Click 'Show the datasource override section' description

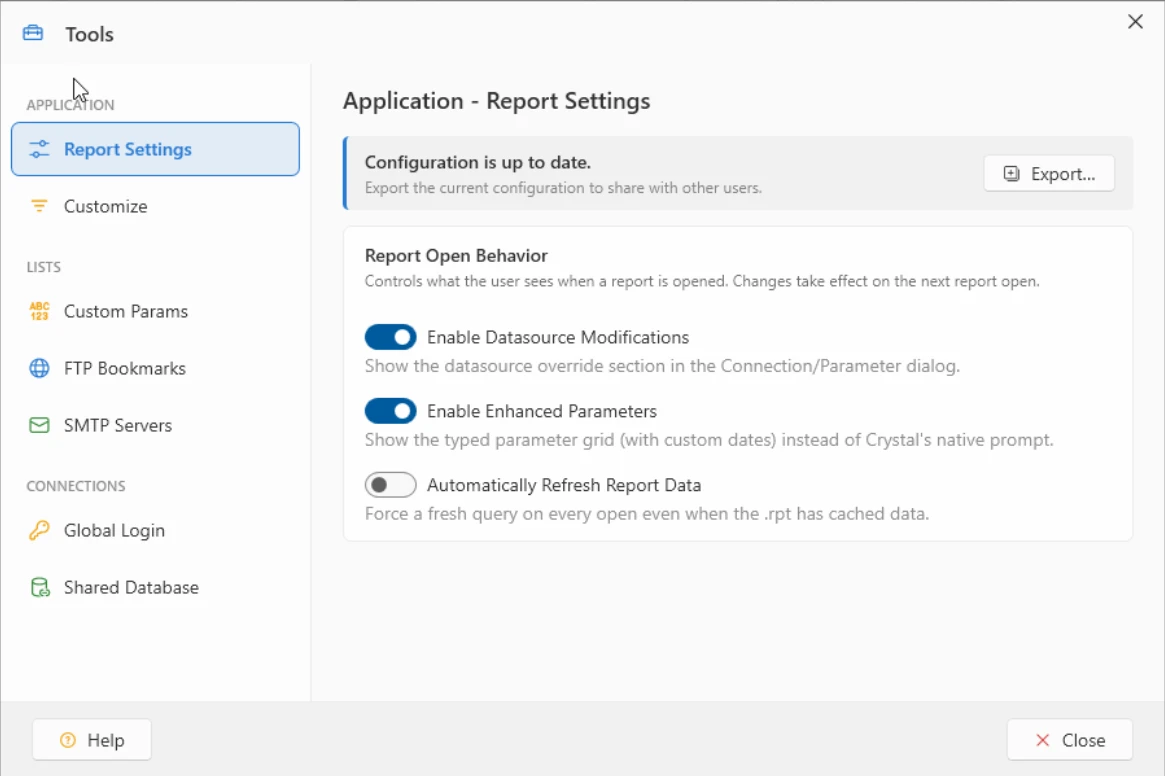[662, 366]
